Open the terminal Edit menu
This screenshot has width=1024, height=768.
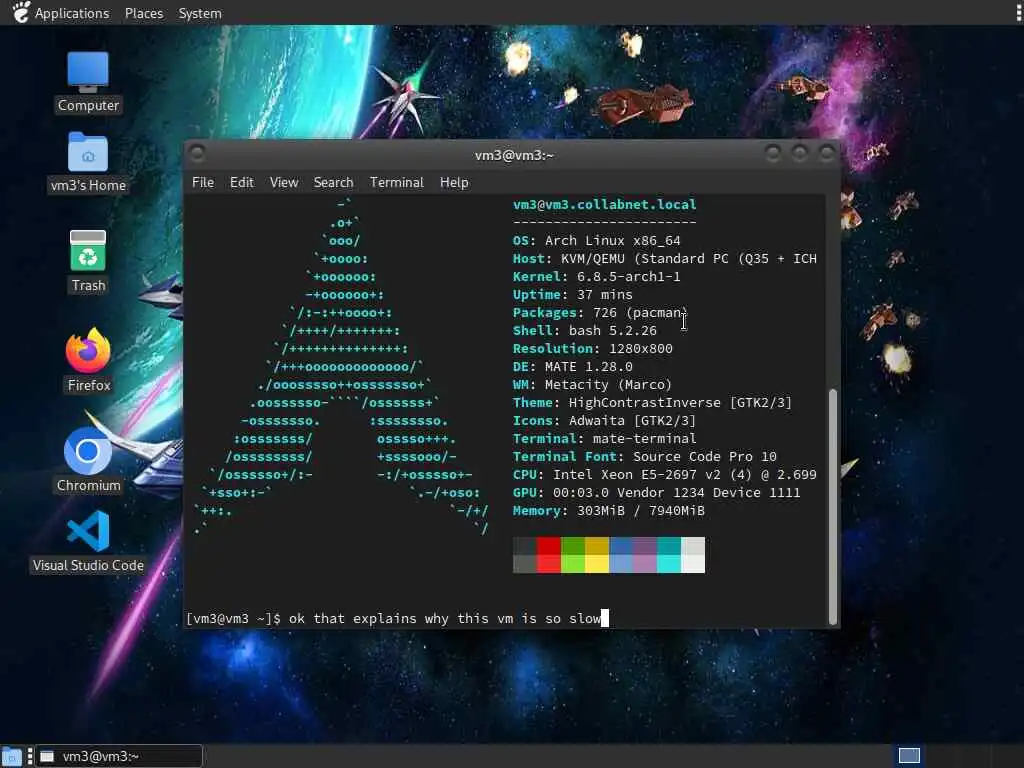pyautogui.click(x=241, y=182)
